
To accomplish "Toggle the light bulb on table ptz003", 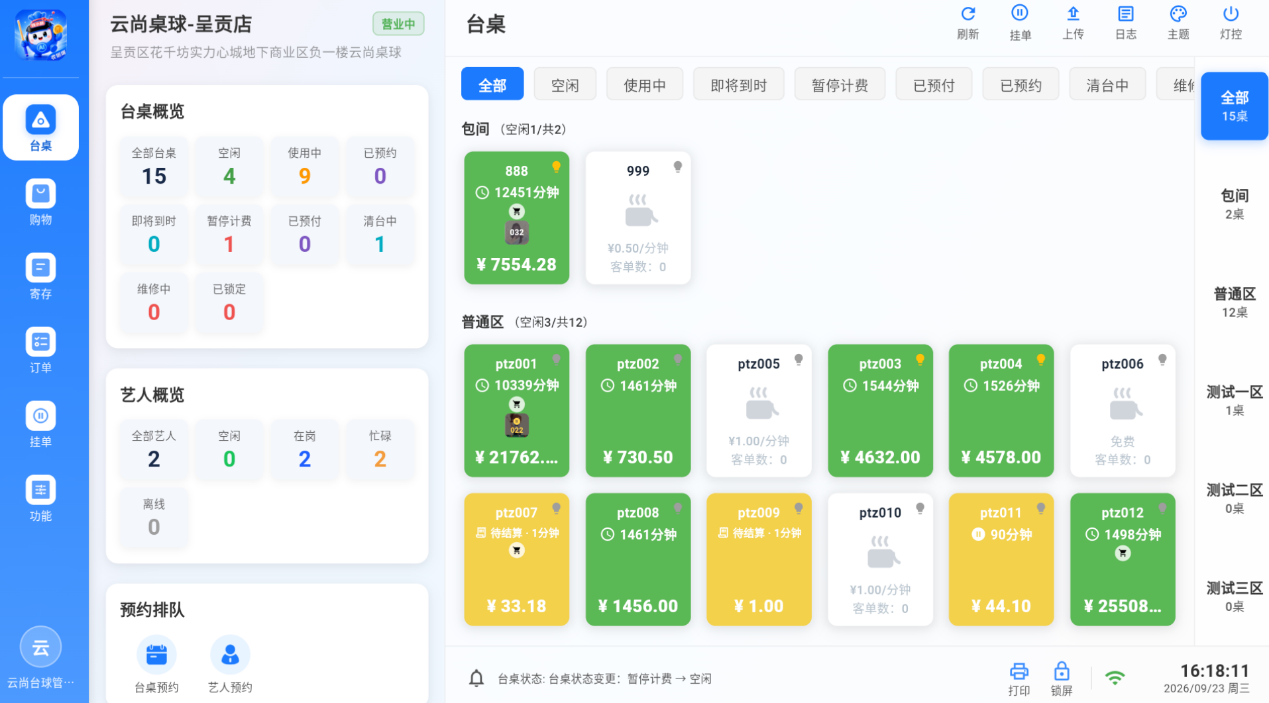I will (x=920, y=360).
